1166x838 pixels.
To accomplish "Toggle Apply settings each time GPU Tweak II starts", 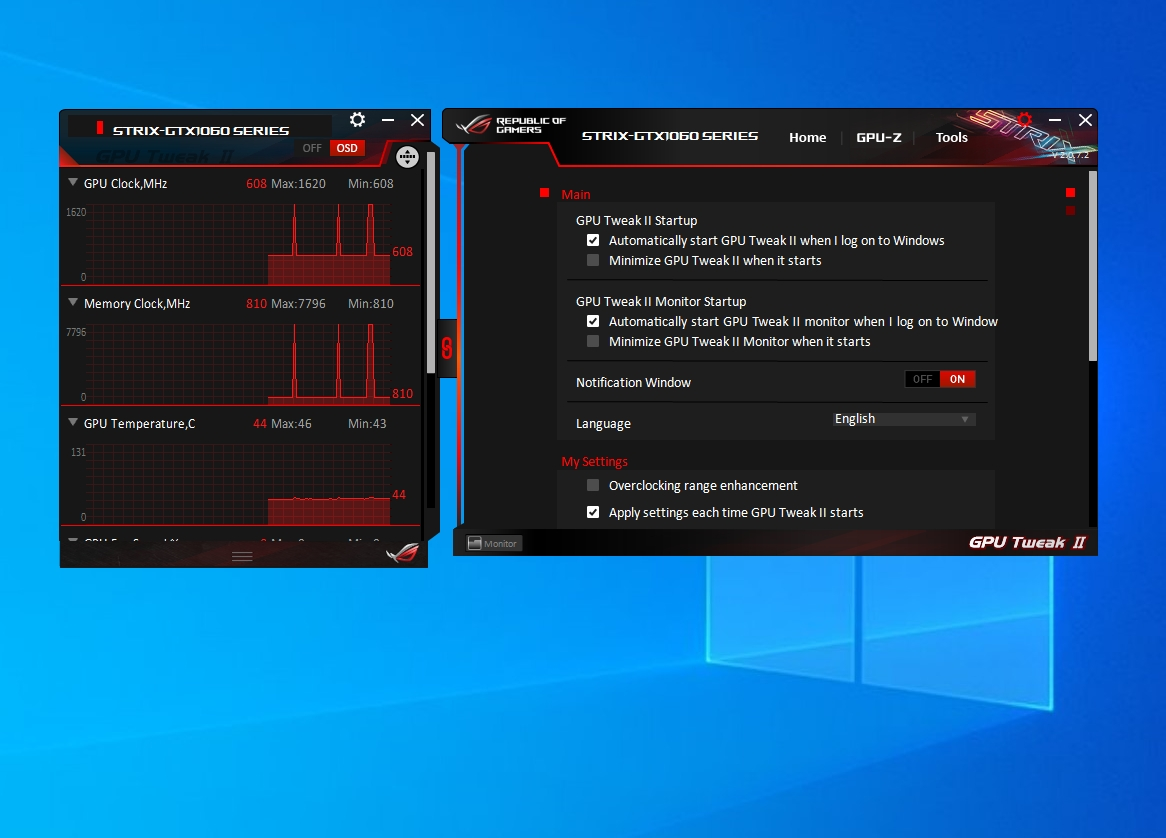I will coord(593,512).
